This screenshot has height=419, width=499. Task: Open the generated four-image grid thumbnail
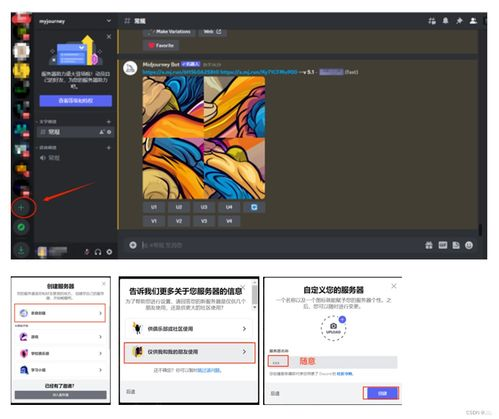click(x=204, y=138)
